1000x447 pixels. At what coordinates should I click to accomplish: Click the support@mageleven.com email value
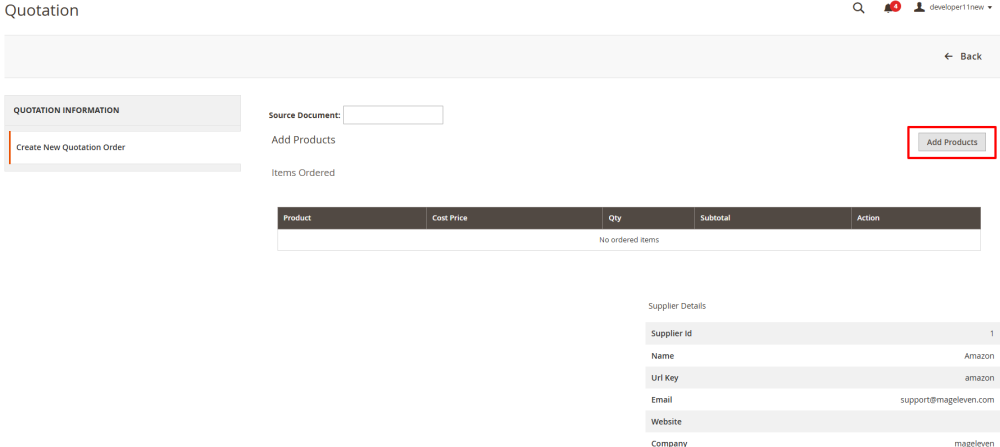pyautogui.click(x=947, y=400)
